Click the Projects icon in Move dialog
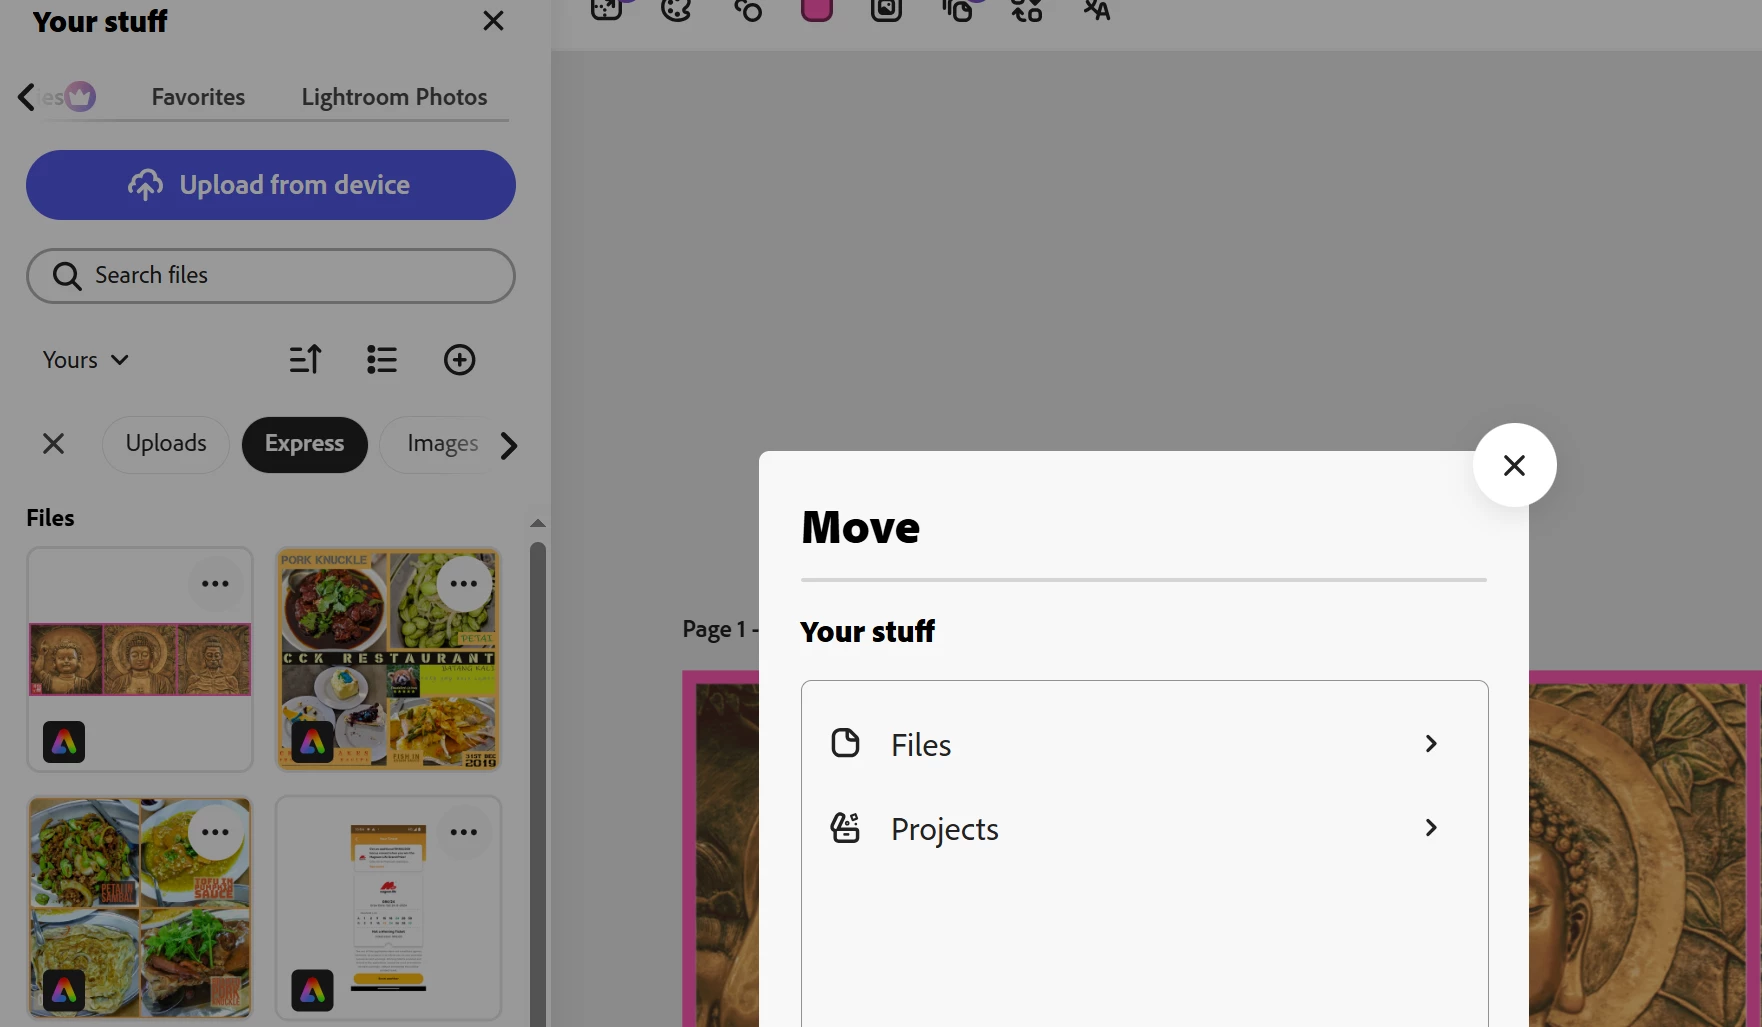The height and width of the screenshot is (1027, 1762). click(846, 827)
